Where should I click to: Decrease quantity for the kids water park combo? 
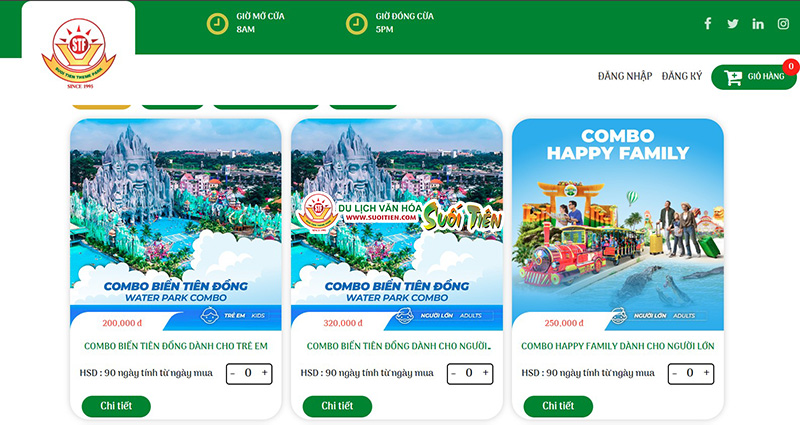point(233,373)
